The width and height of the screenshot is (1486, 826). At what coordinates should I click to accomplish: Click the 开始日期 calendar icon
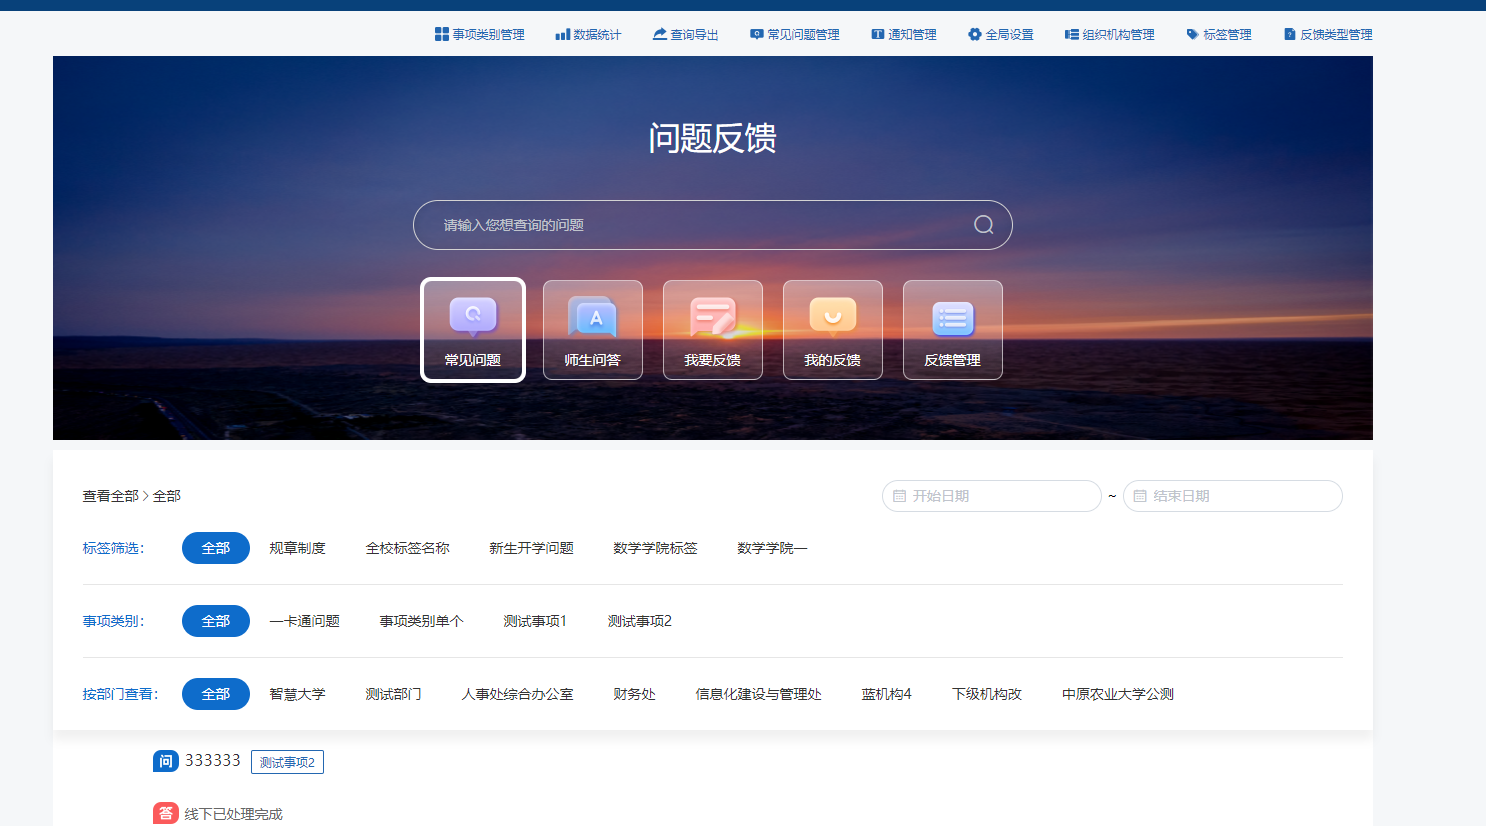(899, 496)
